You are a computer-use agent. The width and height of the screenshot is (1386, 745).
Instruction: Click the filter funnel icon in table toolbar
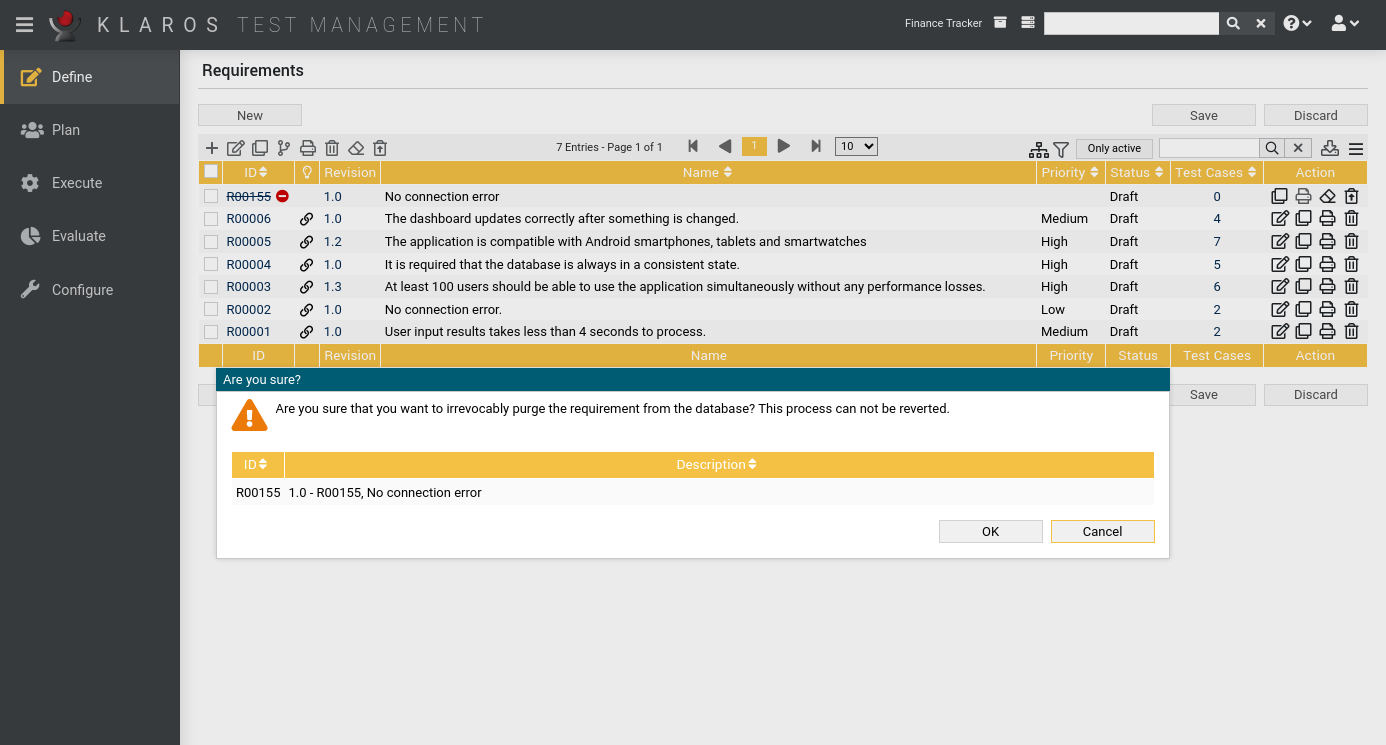click(1061, 148)
